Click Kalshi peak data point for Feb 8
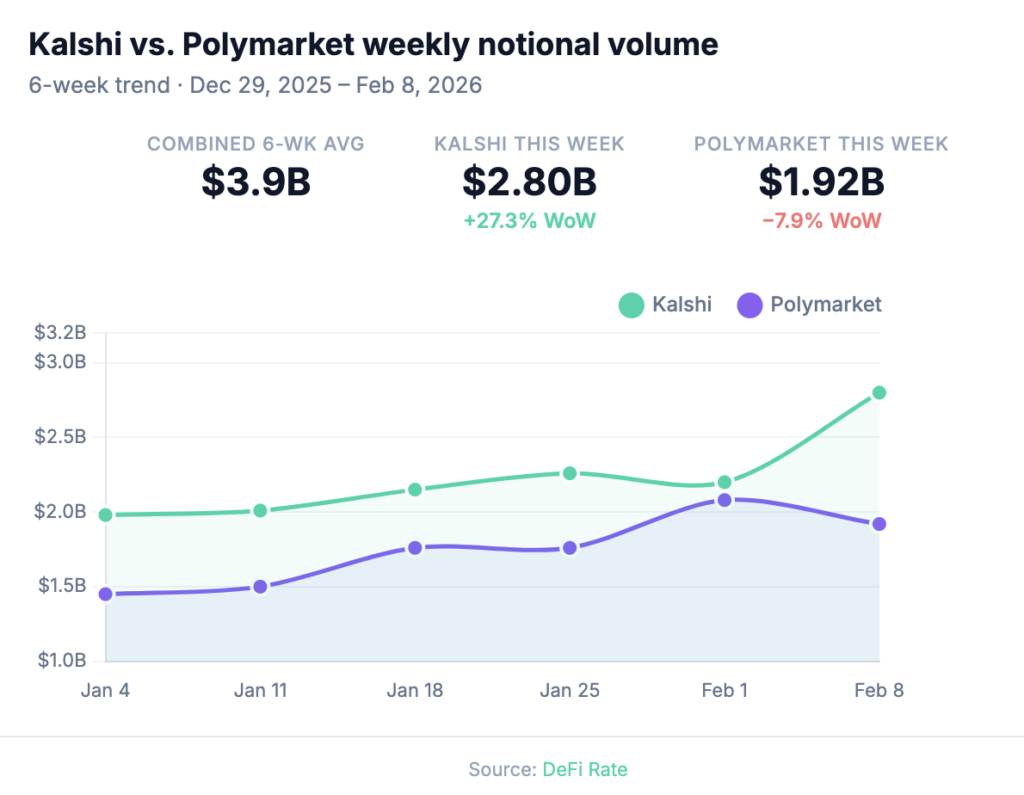This screenshot has height=795, width=1024. (879, 392)
